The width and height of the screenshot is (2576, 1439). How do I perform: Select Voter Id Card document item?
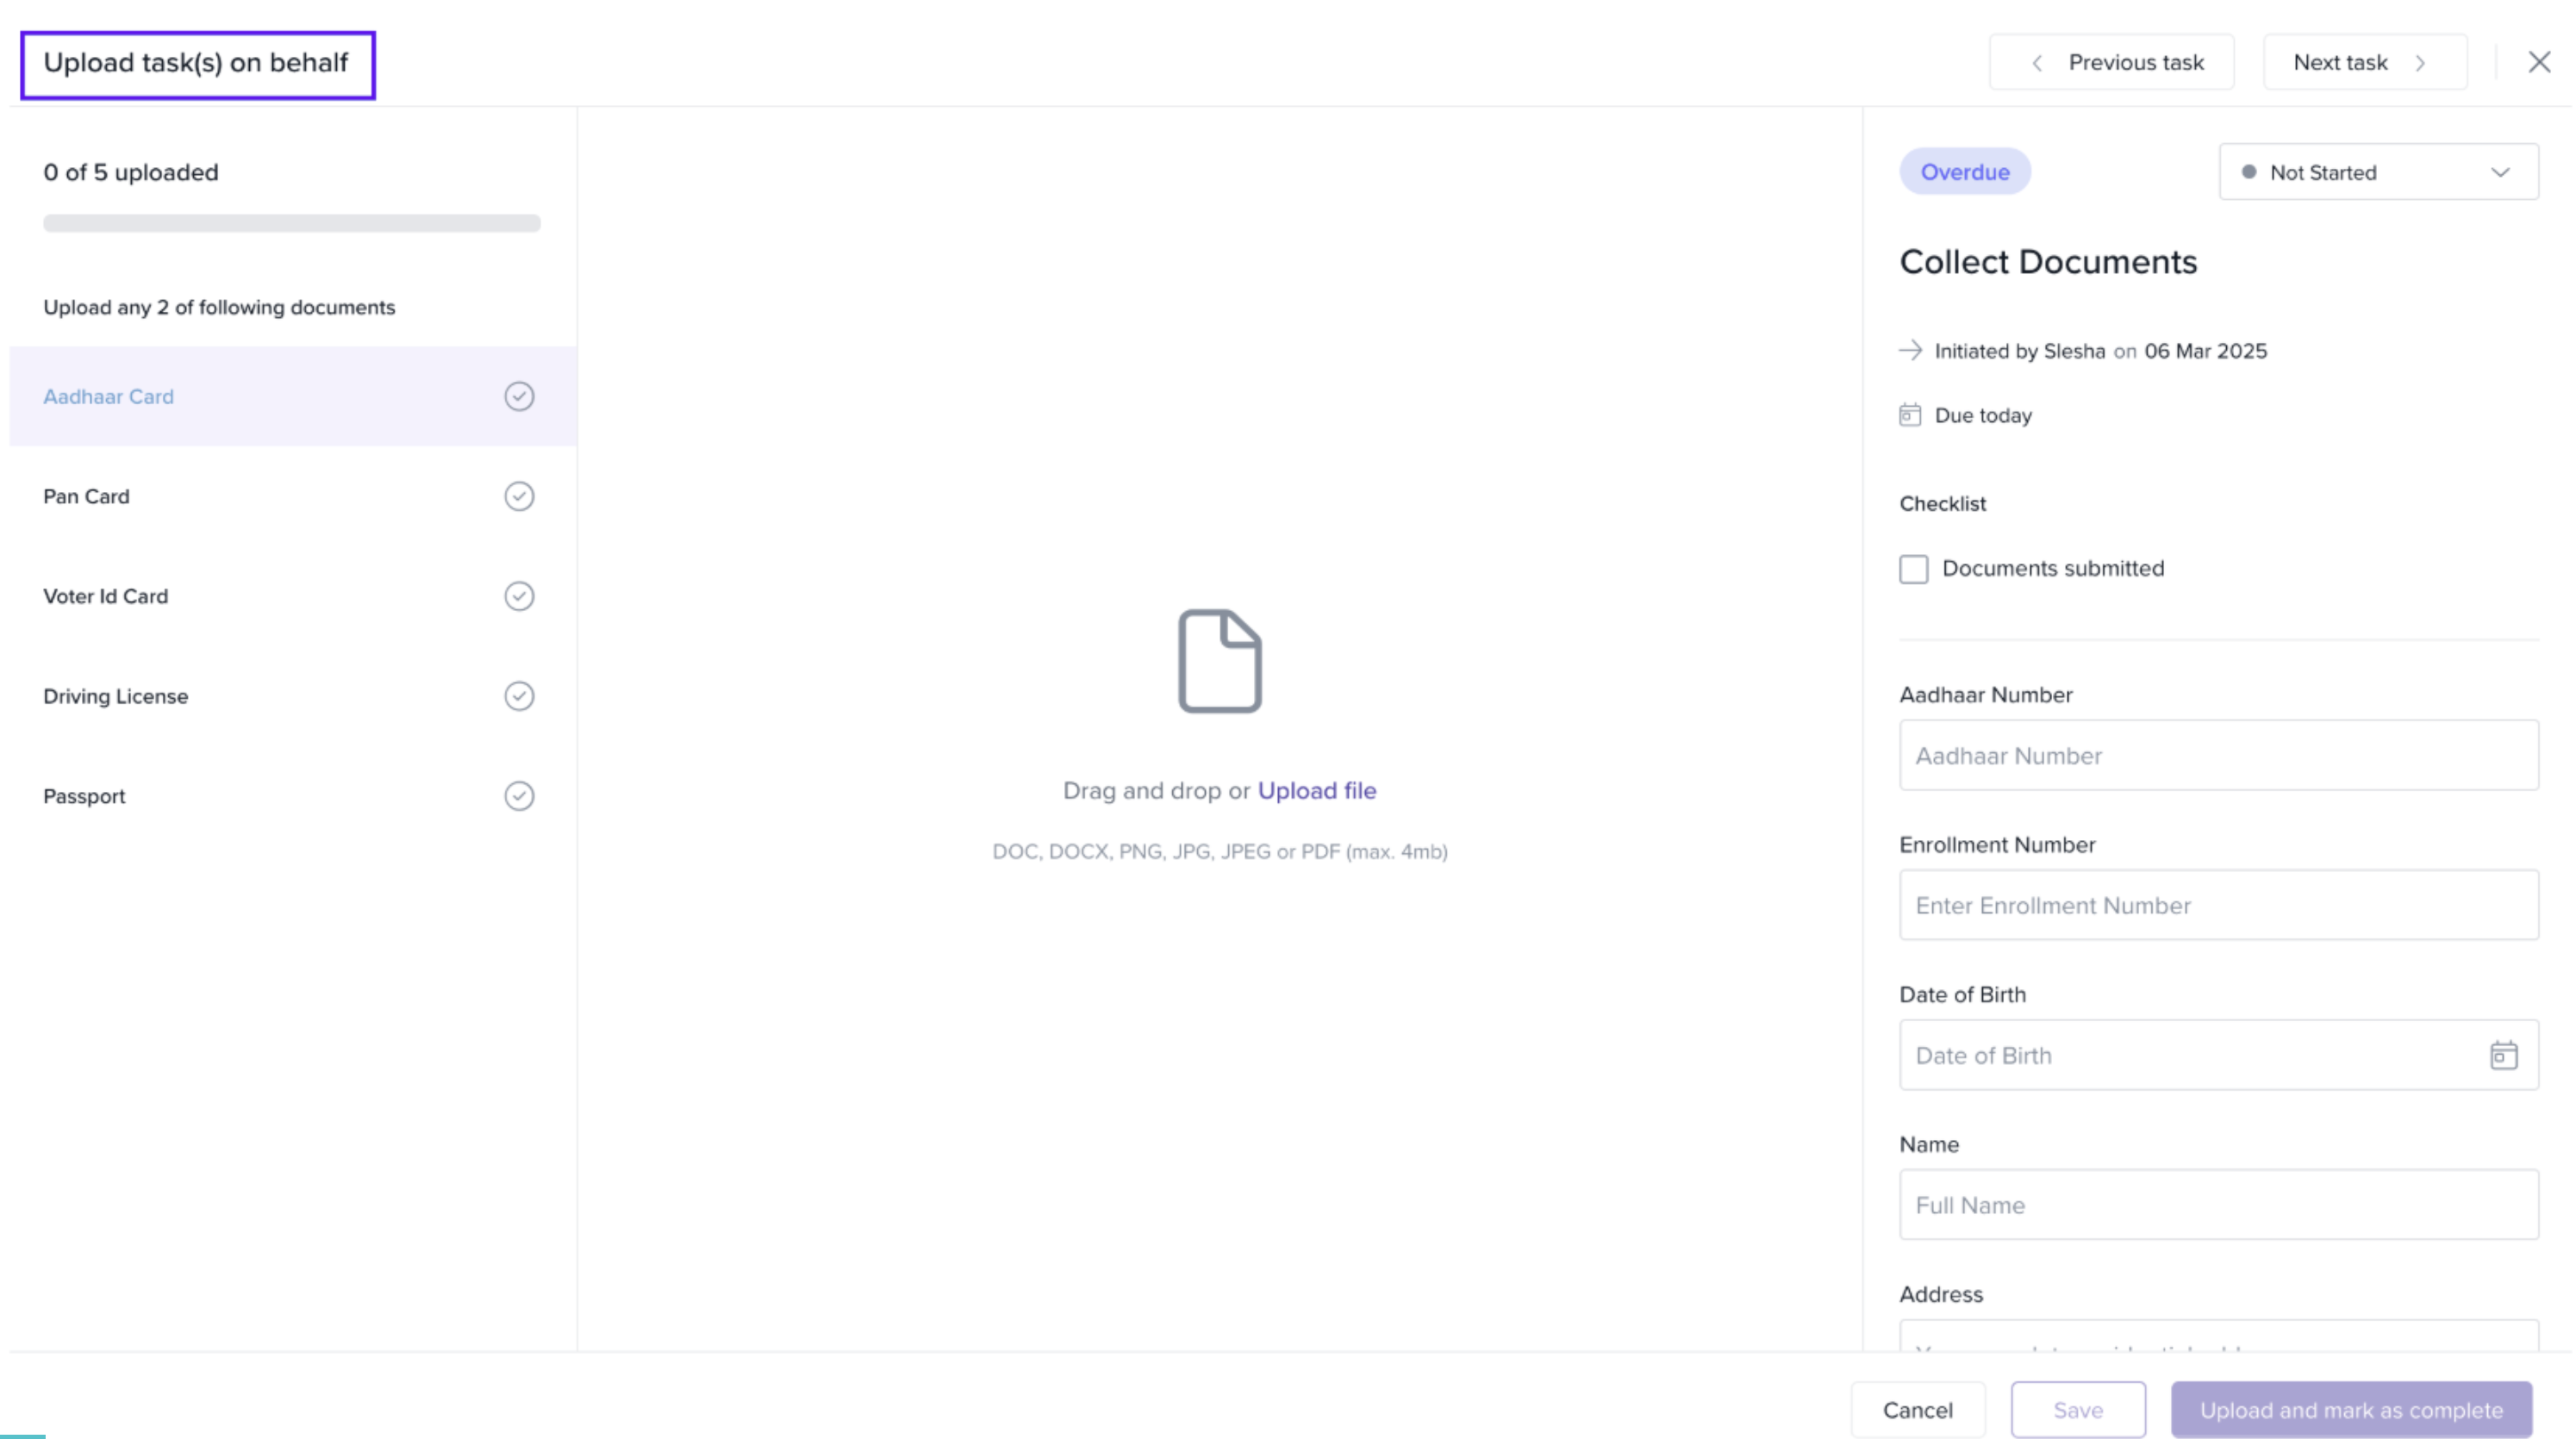[105, 596]
